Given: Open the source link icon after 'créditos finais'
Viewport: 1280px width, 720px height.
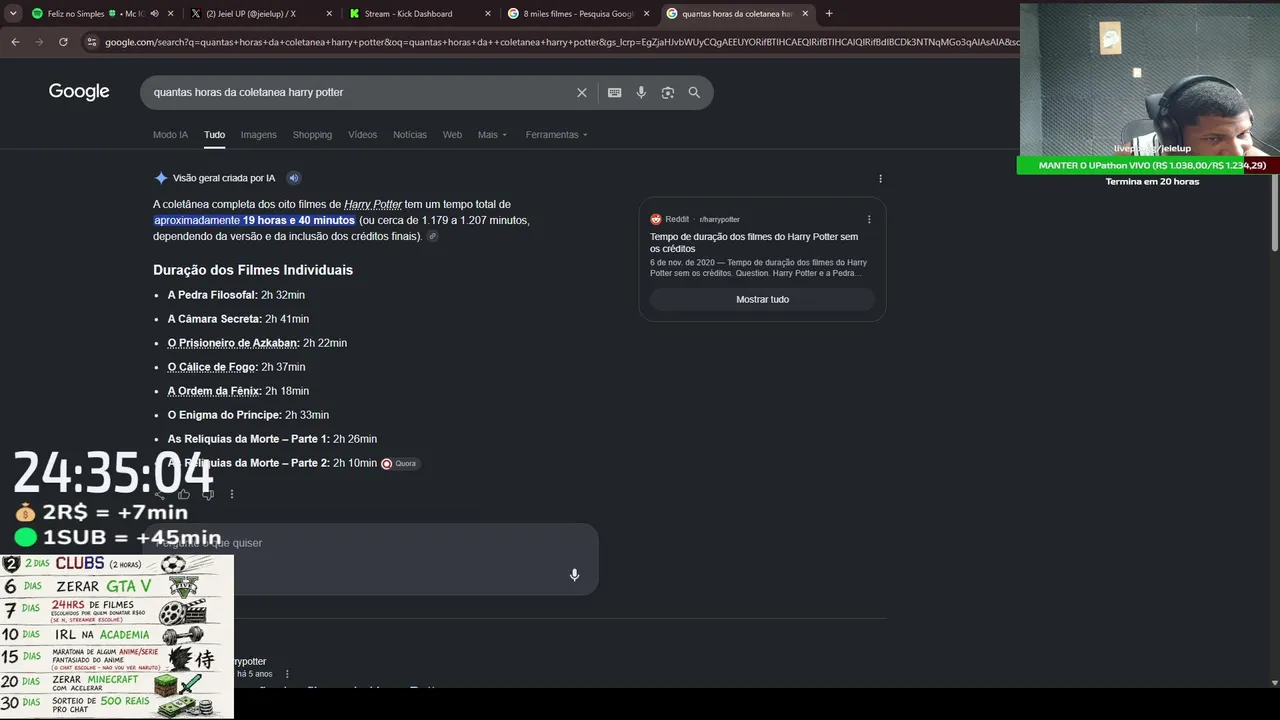Looking at the screenshot, I should click(x=432, y=237).
